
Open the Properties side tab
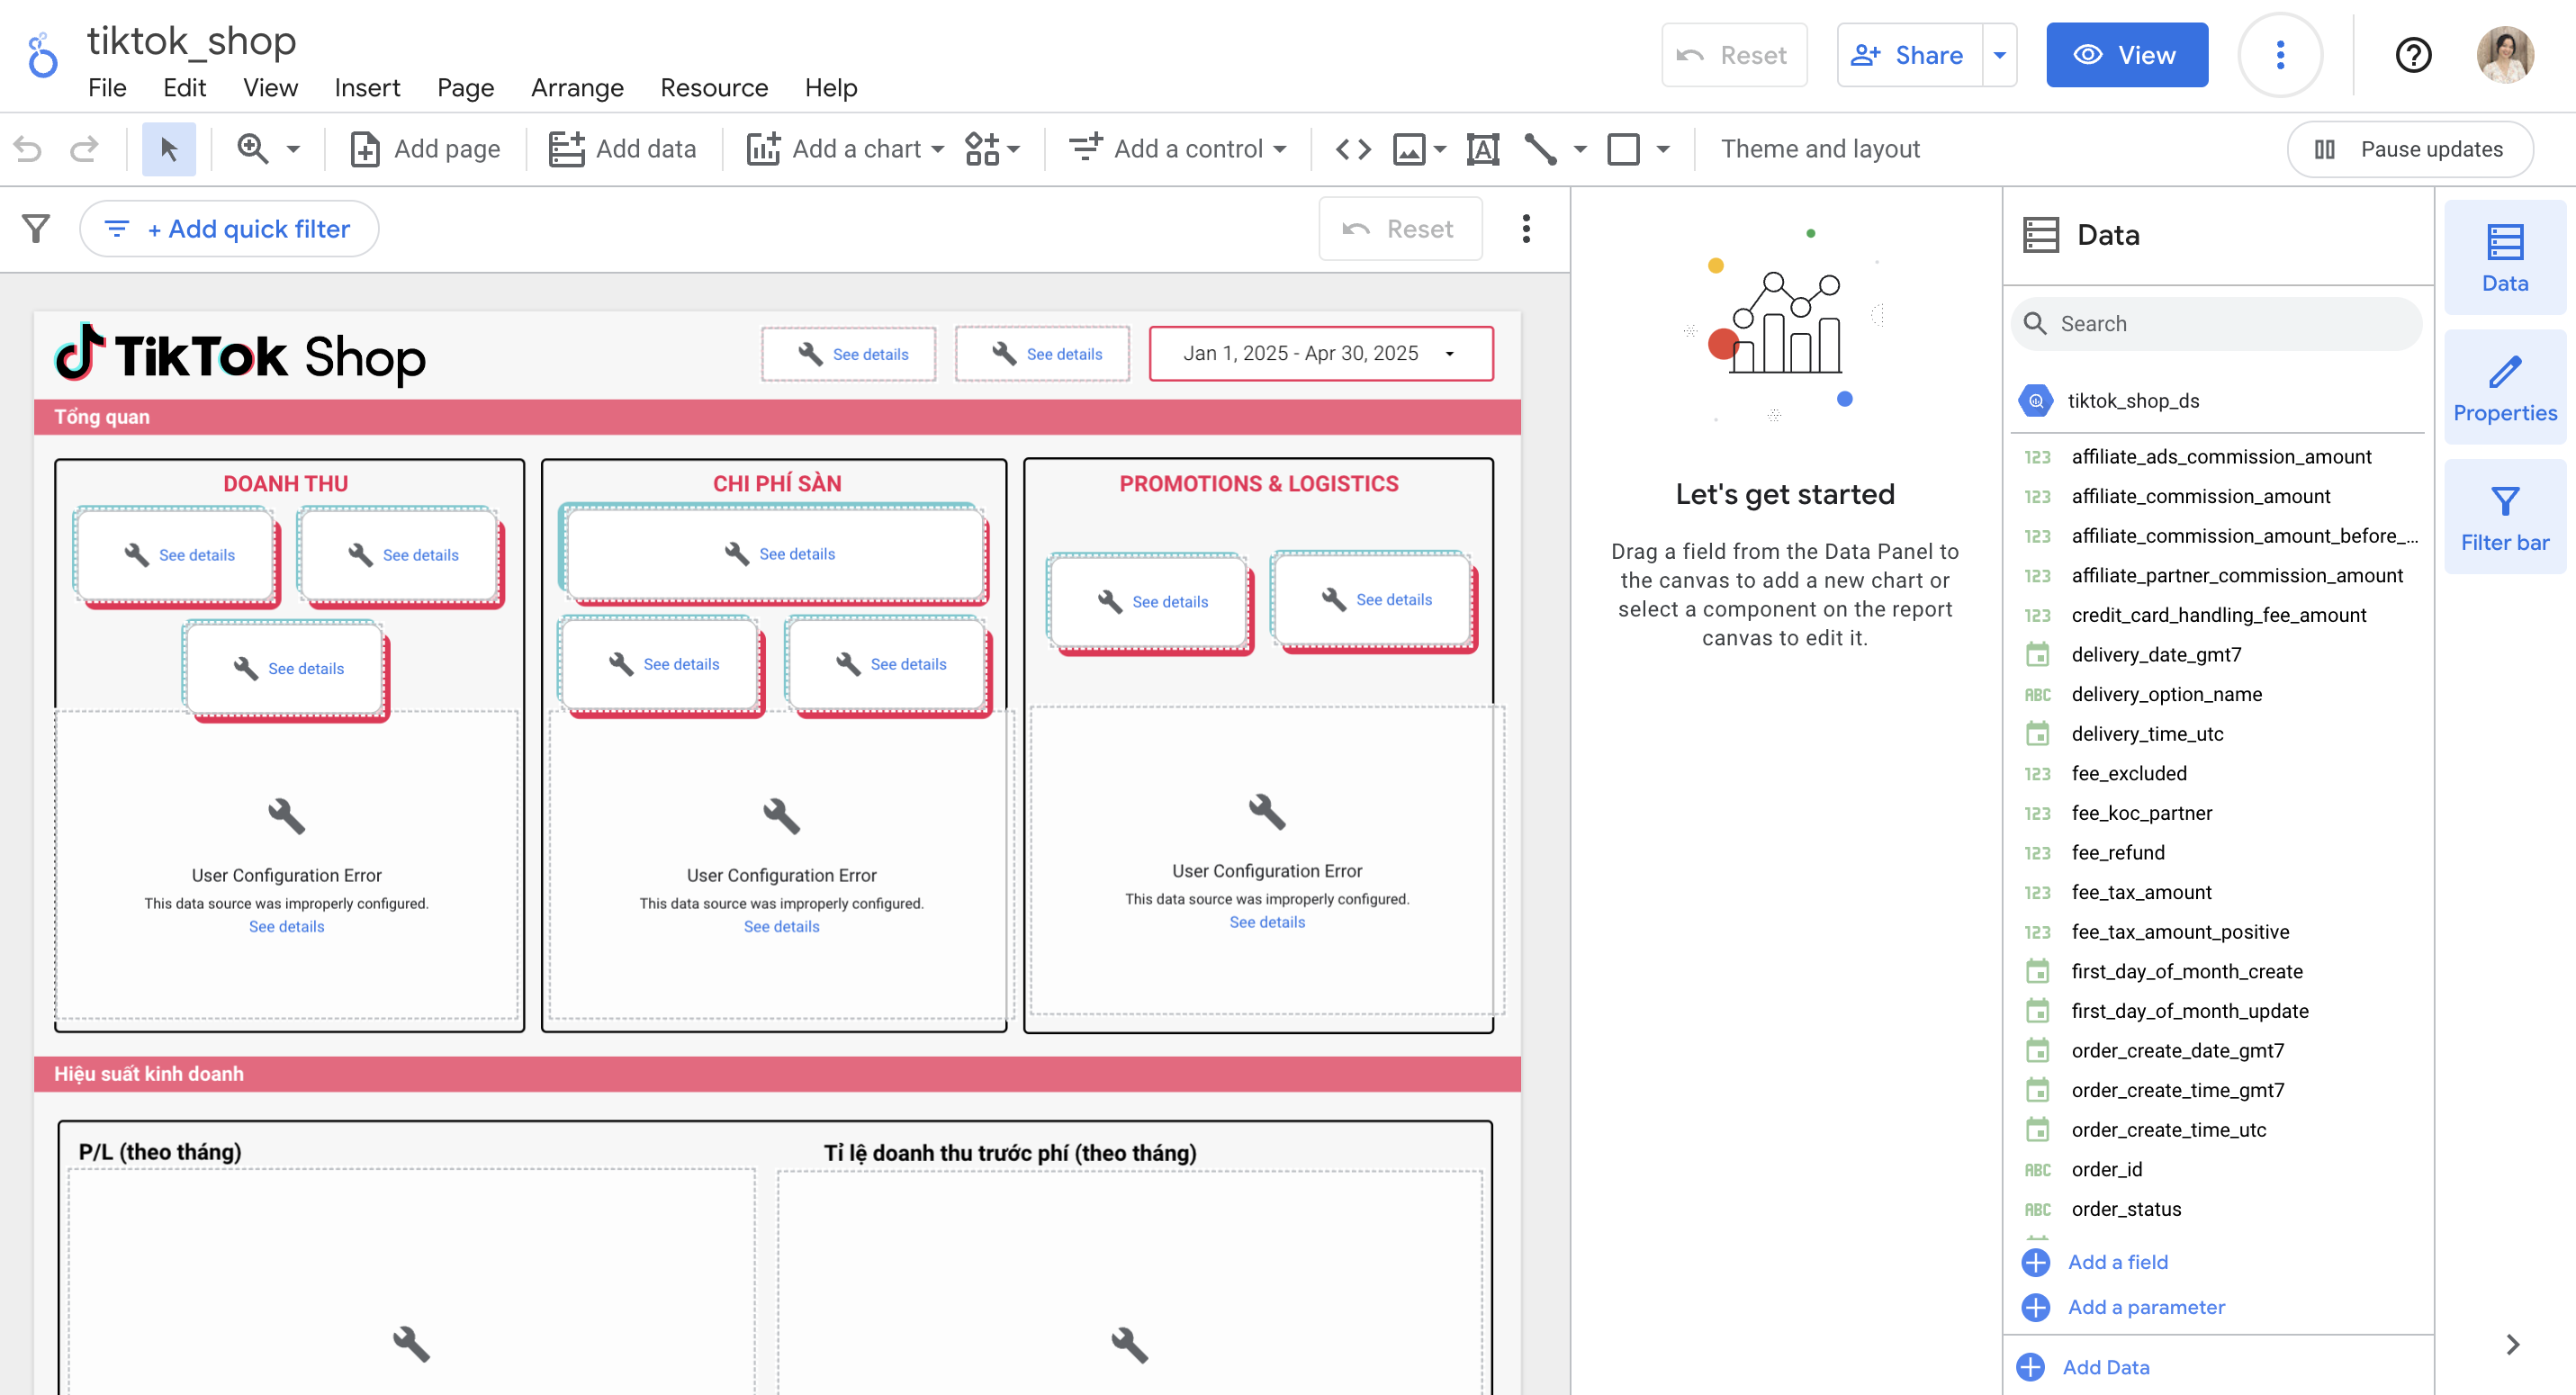pos(2504,388)
